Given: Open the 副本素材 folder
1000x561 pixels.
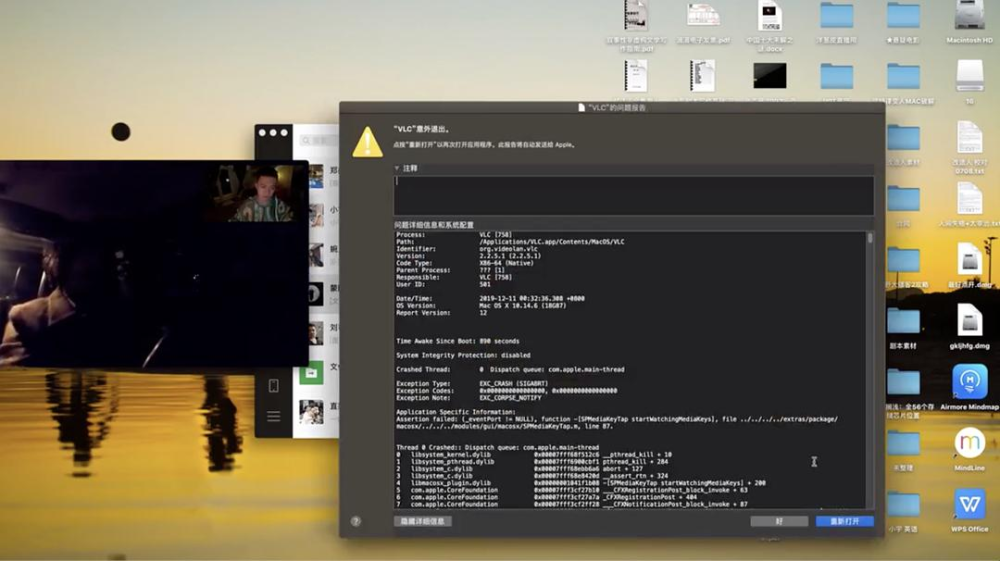Looking at the screenshot, I should [903, 322].
